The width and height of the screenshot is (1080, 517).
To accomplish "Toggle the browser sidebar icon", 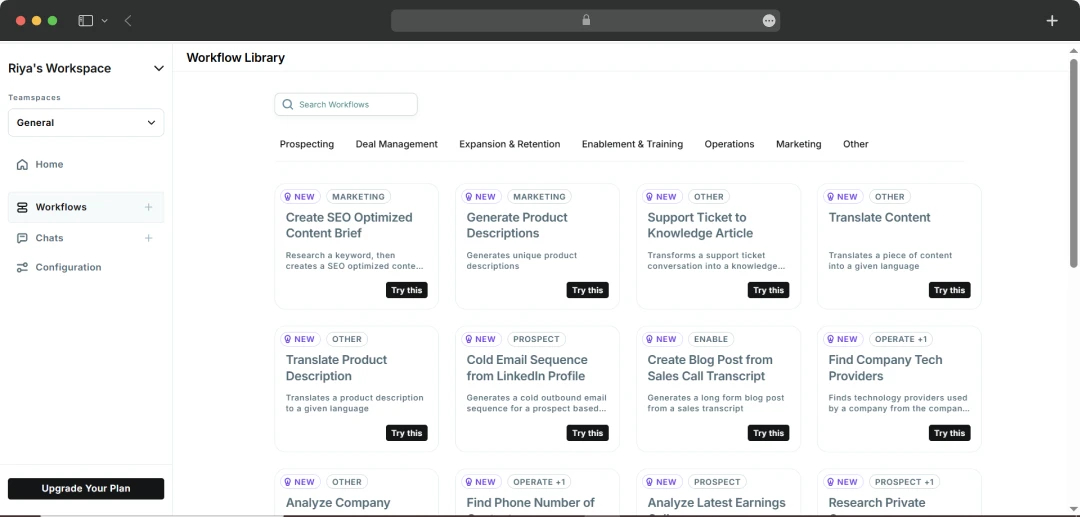I will point(85,21).
